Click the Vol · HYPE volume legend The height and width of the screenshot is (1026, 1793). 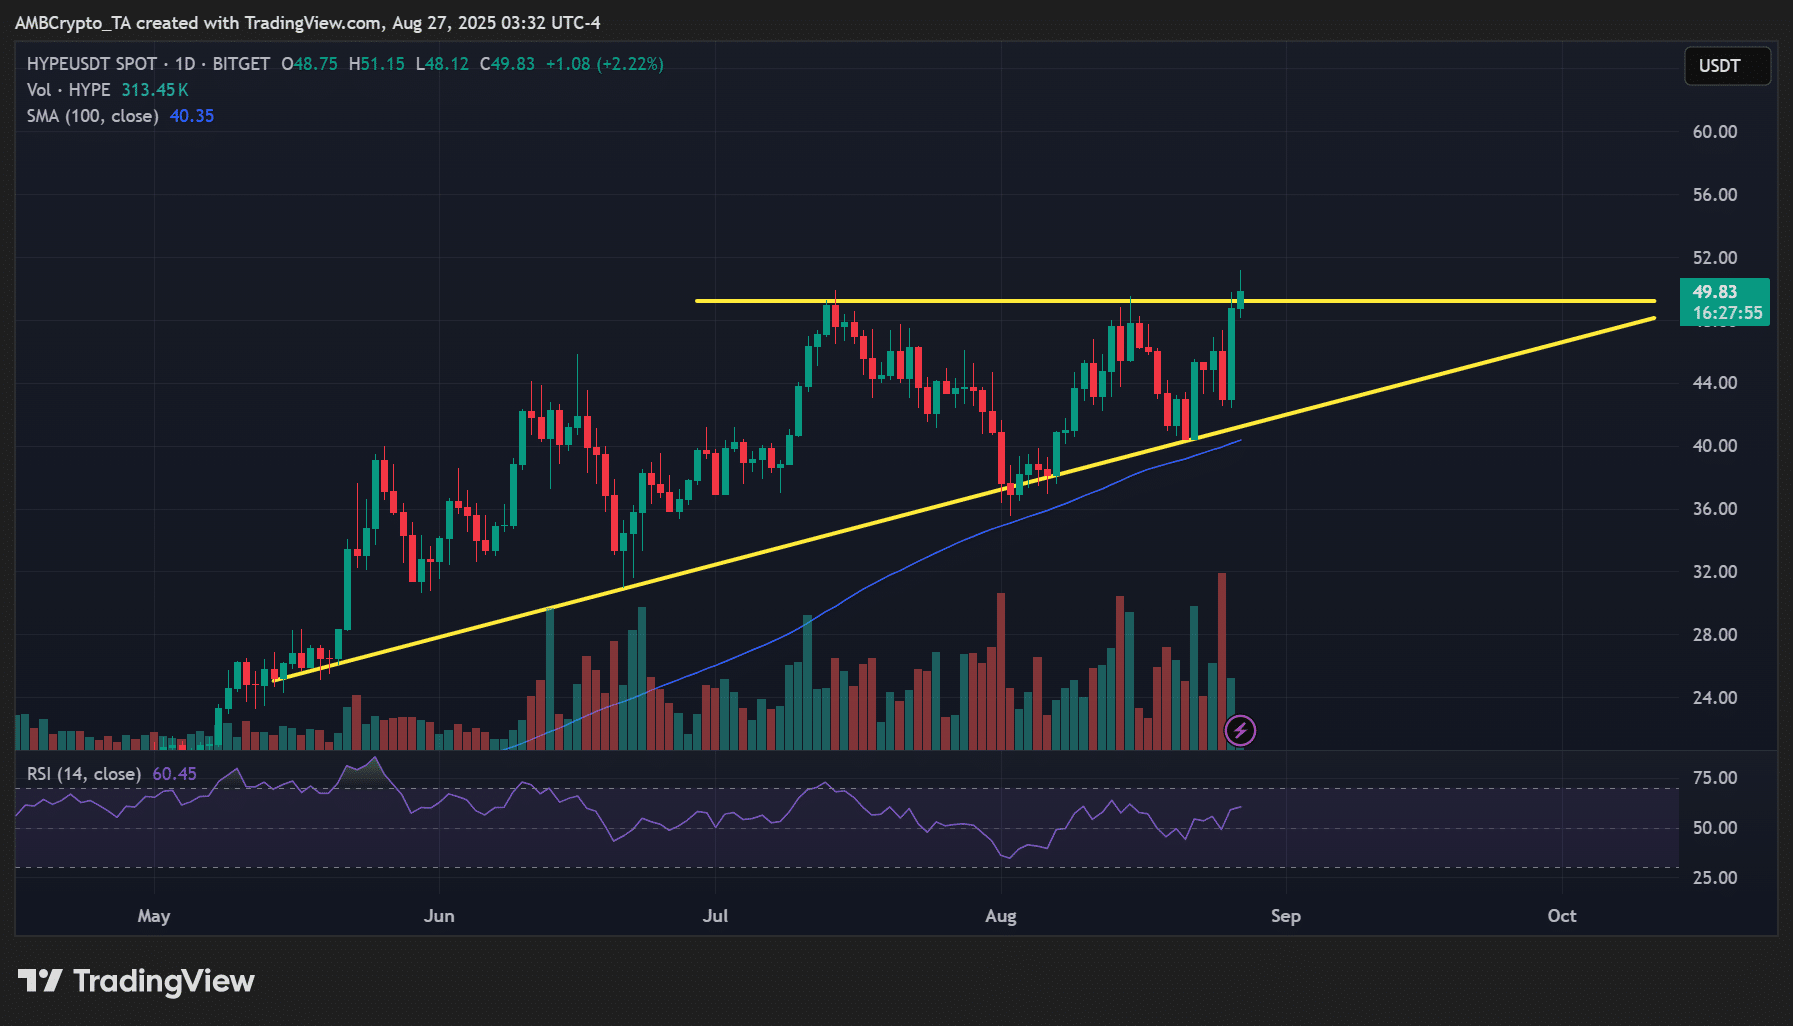click(69, 90)
